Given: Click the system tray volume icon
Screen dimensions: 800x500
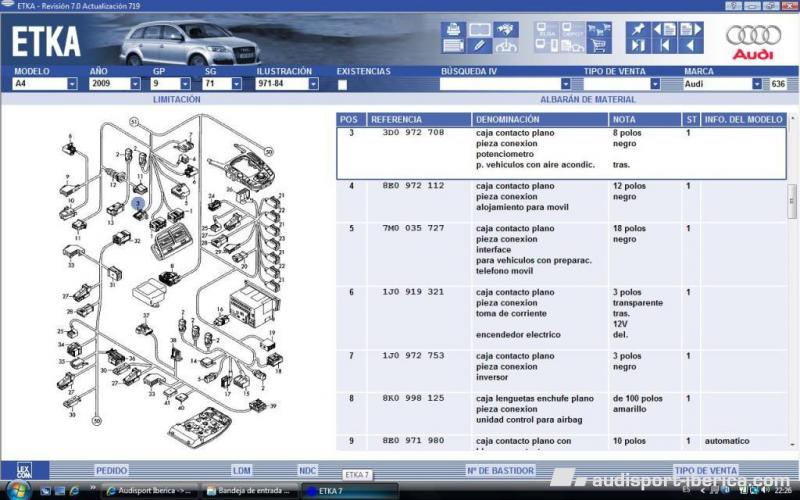Looking at the screenshot, I should pyautogui.click(x=765, y=491).
